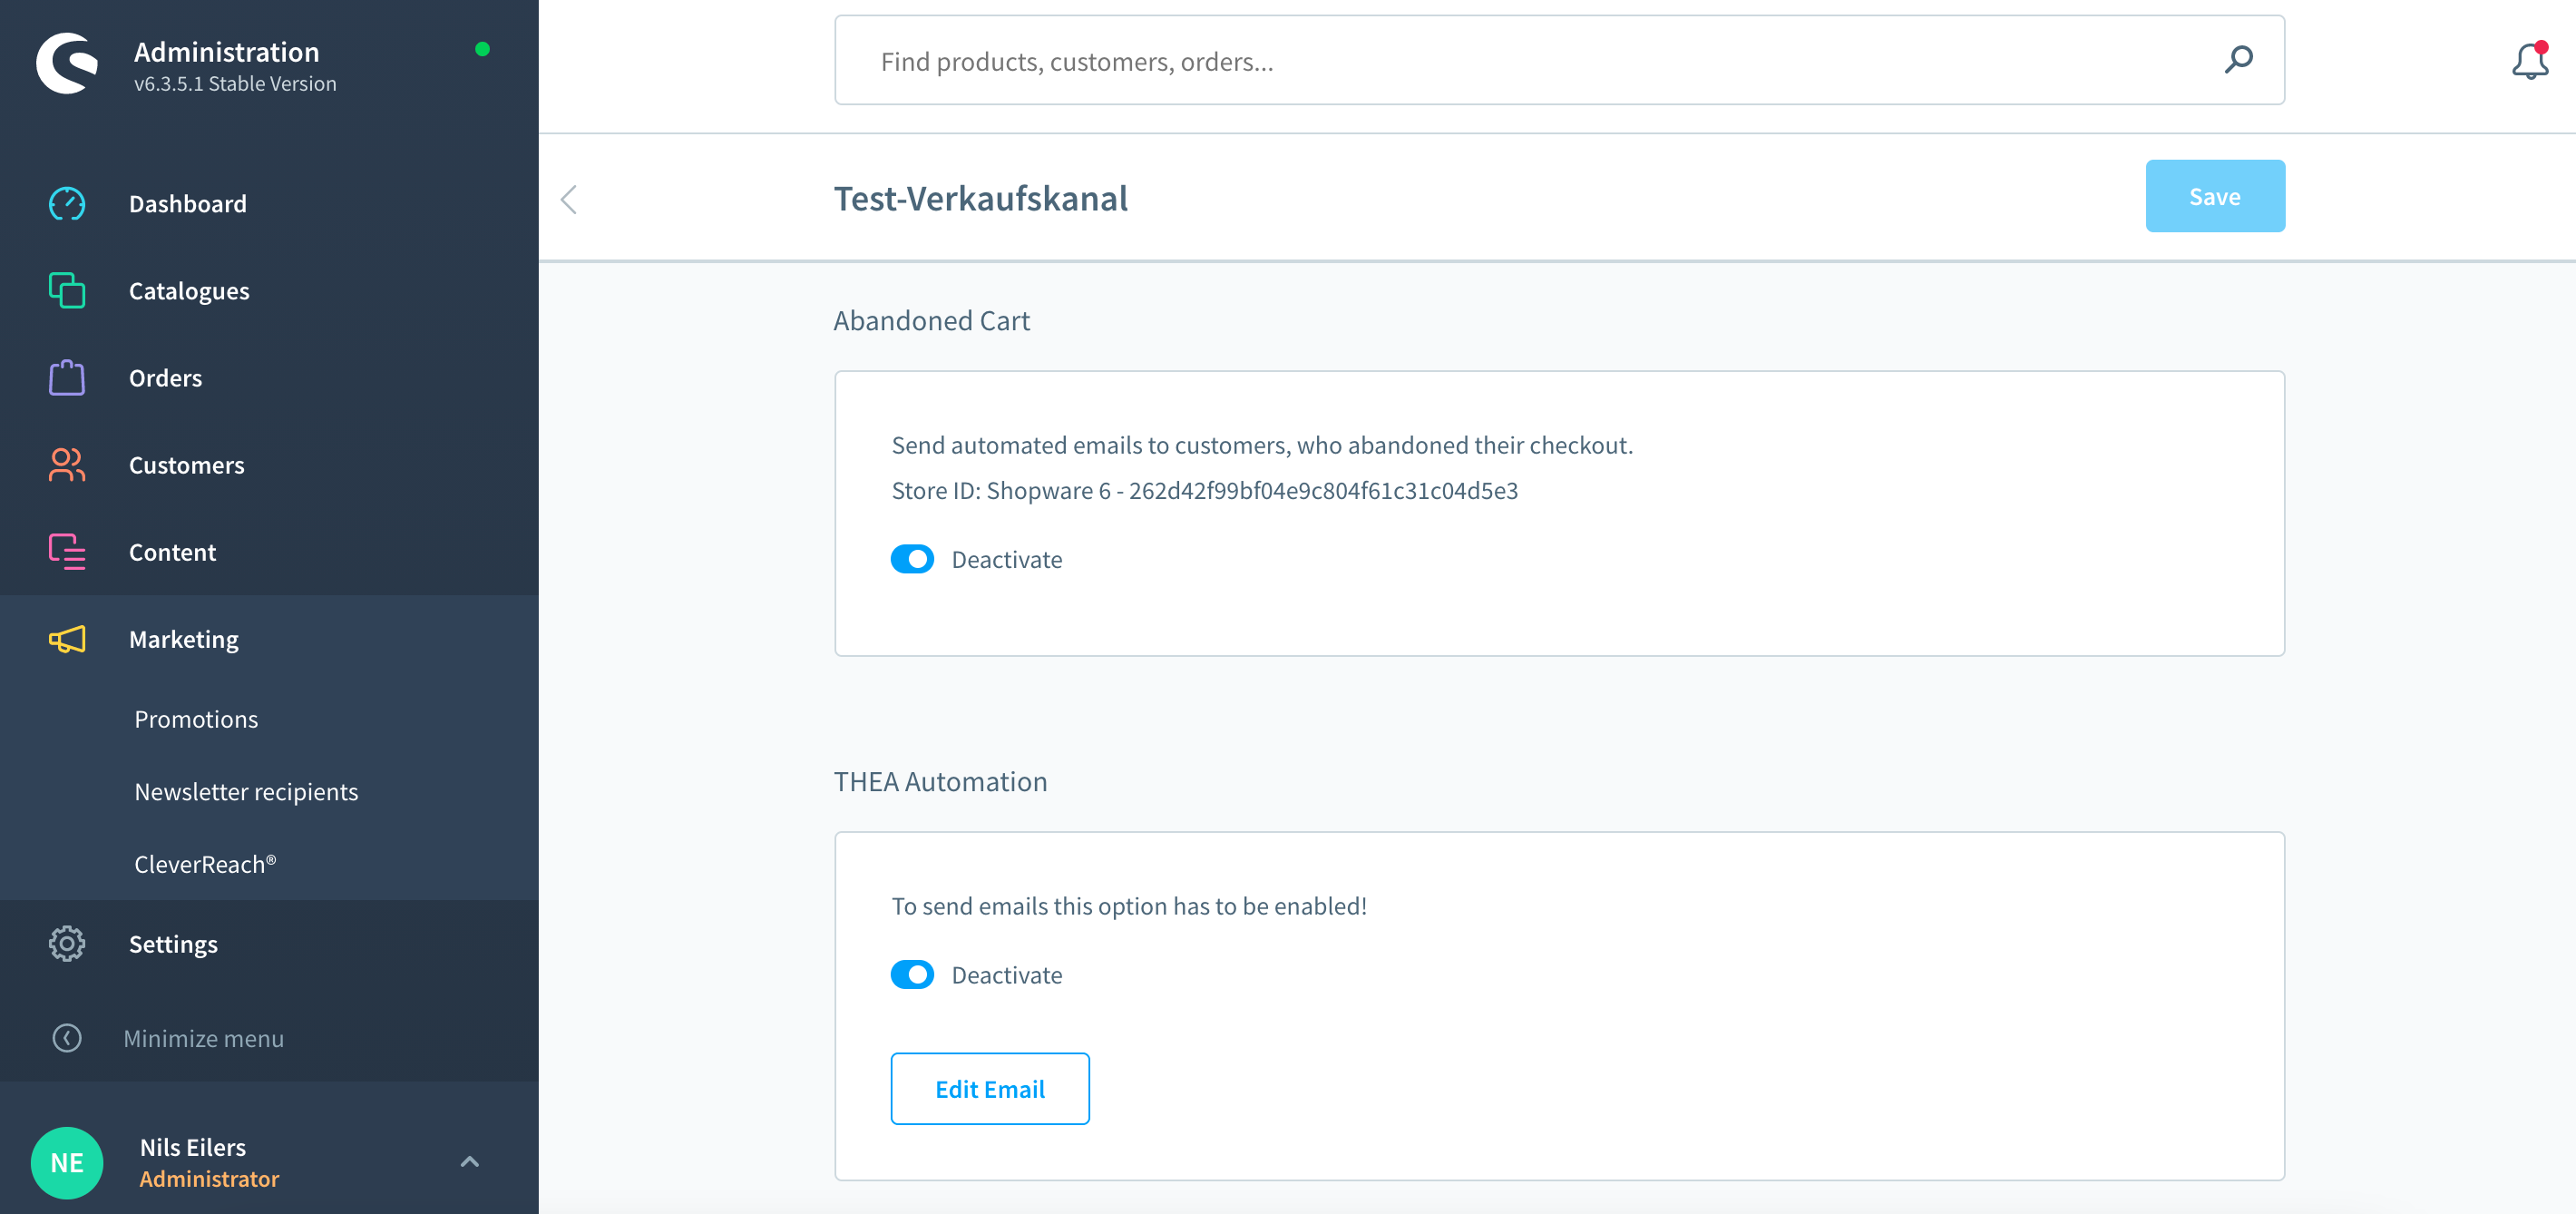Viewport: 2576px width, 1214px height.
Task: Click the Content layout icon
Action: 67,552
